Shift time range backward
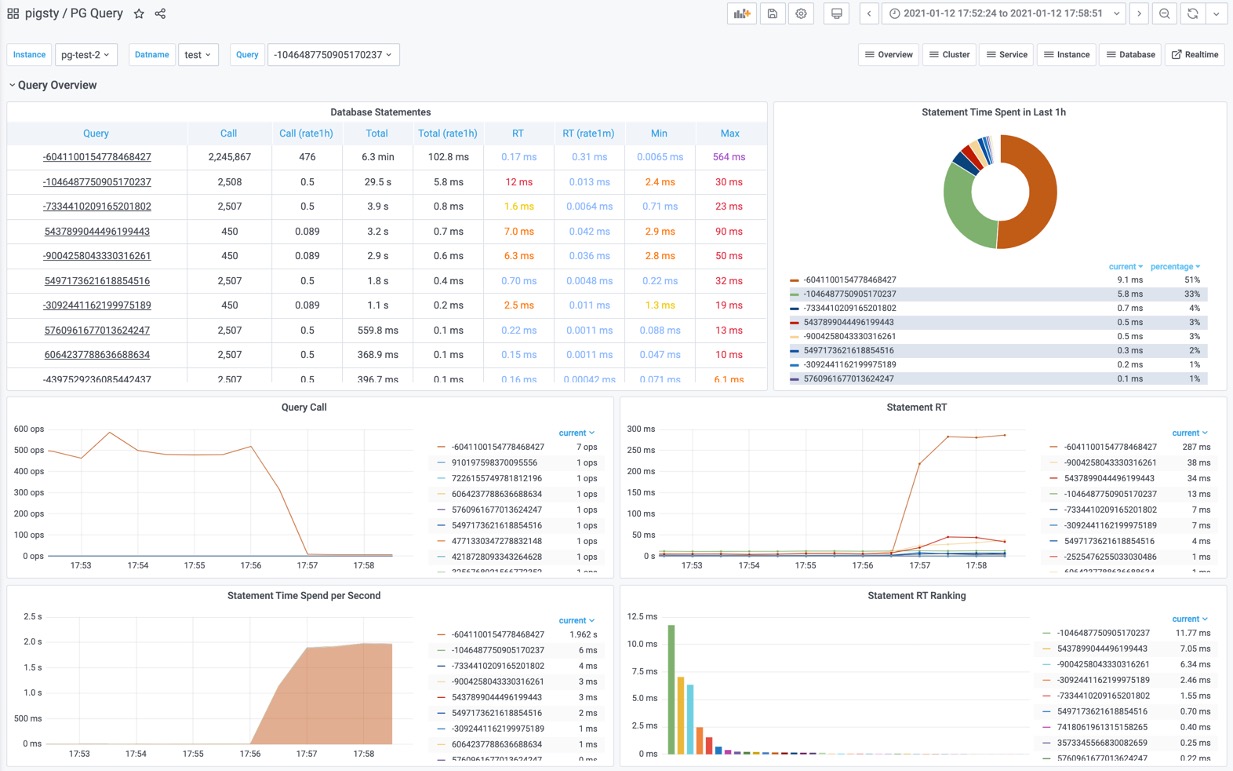This screenshot has height=771, width=1233. (869, 14)
